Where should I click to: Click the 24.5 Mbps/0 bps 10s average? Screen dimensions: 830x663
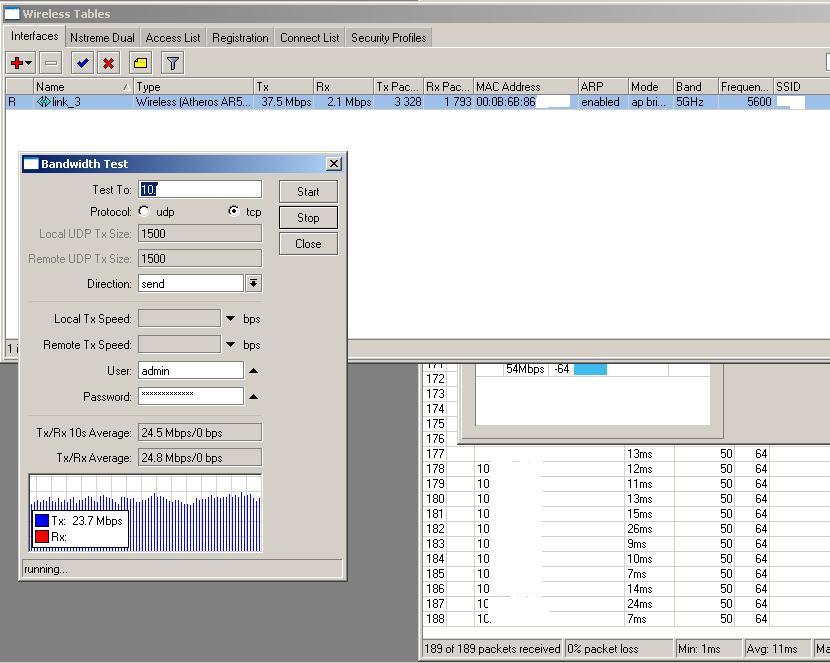click(x=200, y=432)
